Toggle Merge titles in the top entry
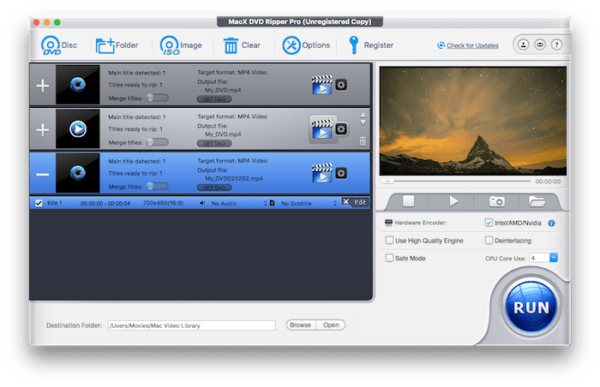The width and height of the screenshot is (600, 387). coord(157,98)
